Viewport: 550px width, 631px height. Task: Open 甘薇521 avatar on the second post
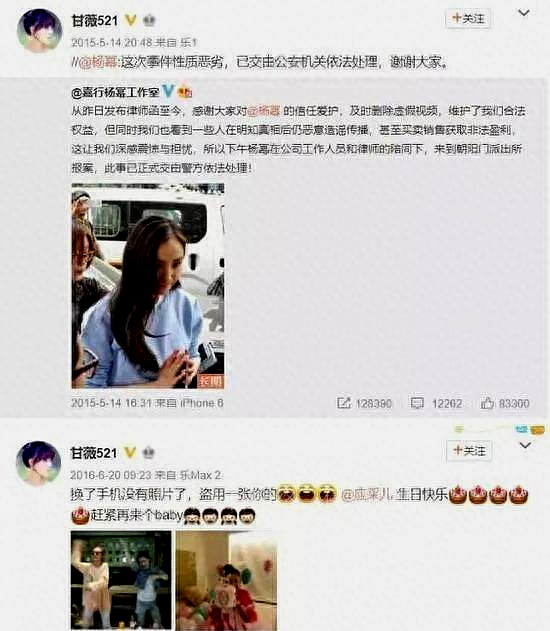pyautogui.click(x=39, y=463)
